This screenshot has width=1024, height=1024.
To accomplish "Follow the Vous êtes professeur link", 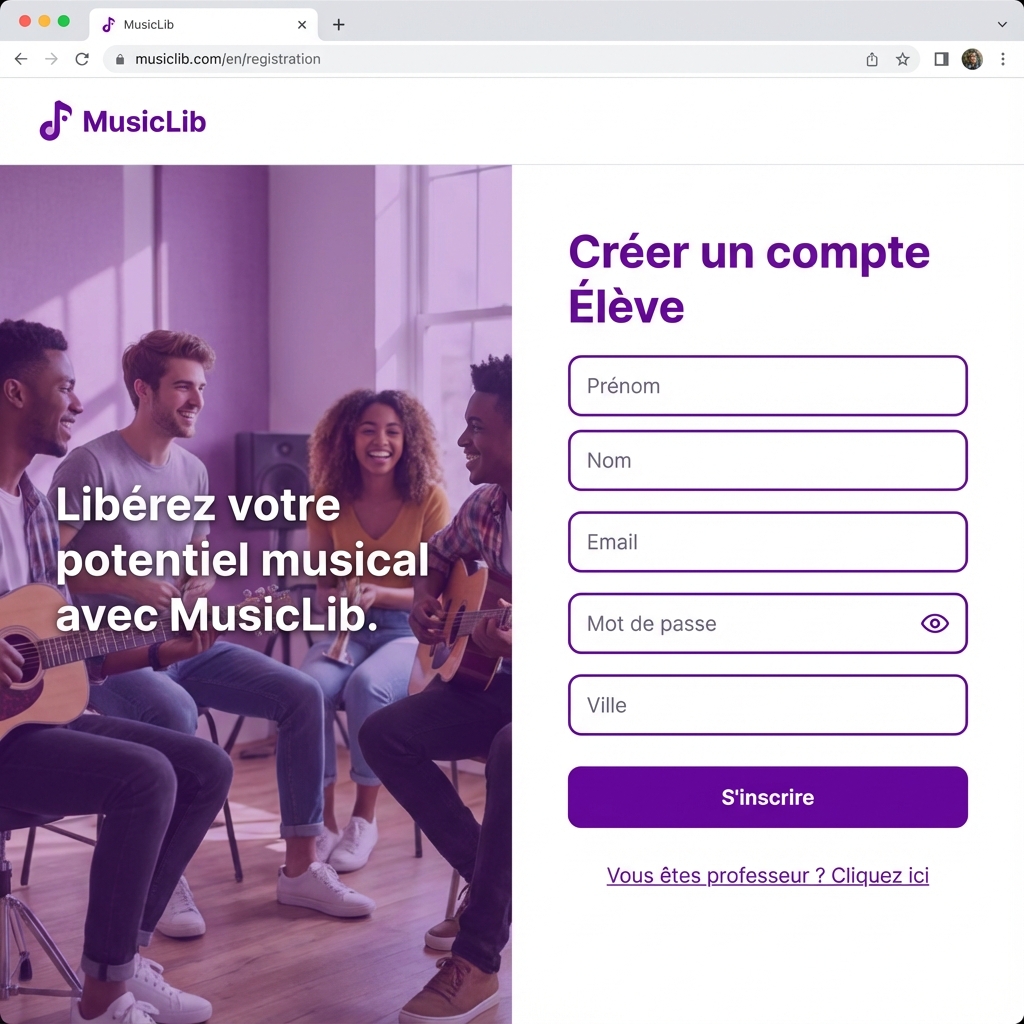I will pos(767,875).
